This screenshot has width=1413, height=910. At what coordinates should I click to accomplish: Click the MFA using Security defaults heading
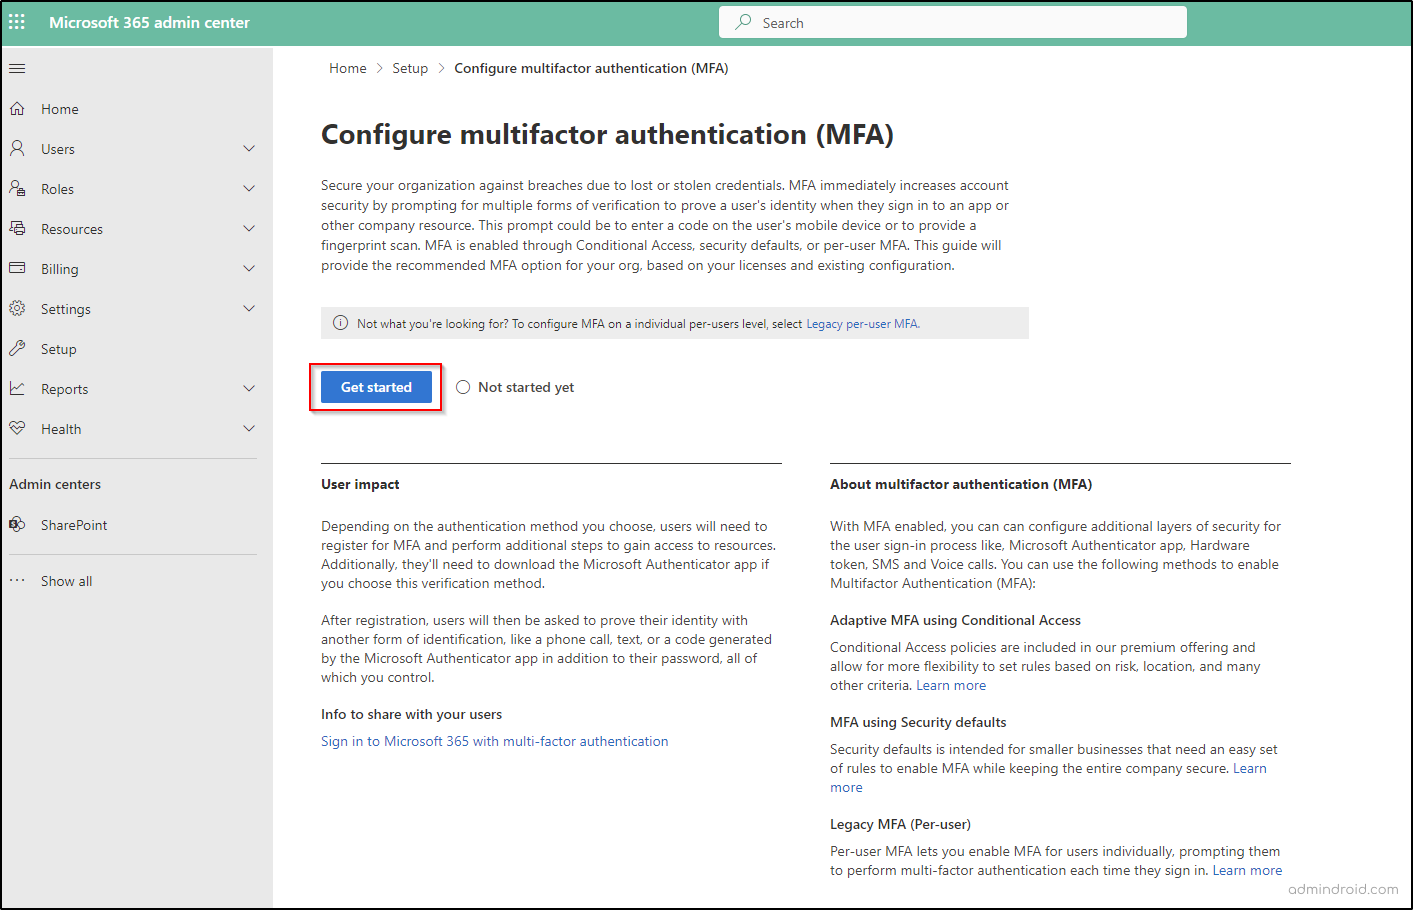click(918, 722)
